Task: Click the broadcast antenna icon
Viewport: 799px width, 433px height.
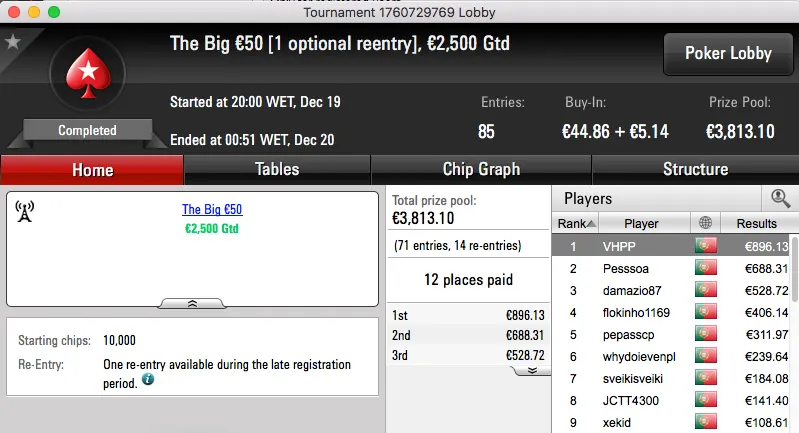Action: 25,211
